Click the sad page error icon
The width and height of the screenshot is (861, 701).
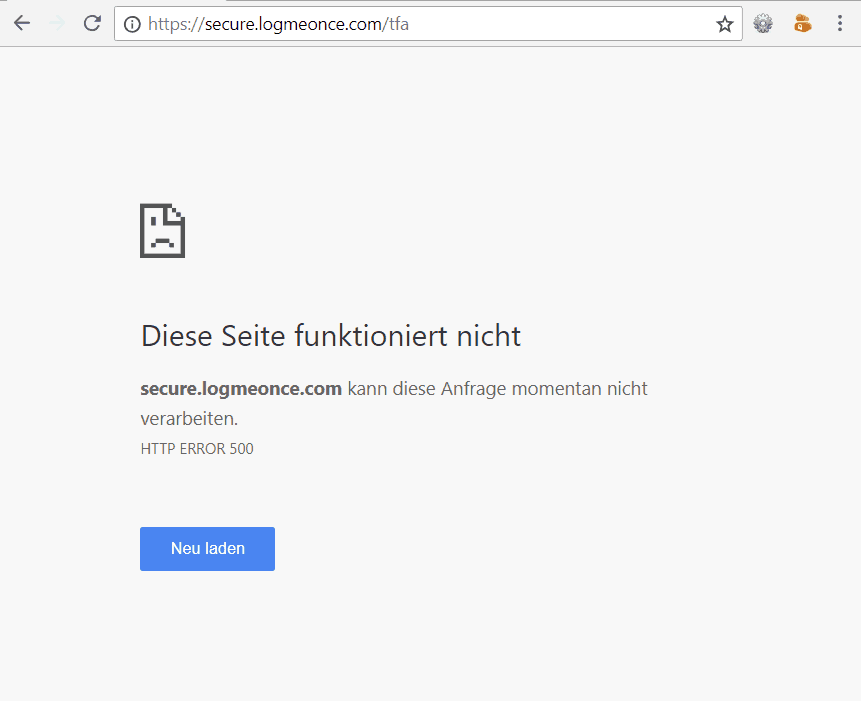[x=163, y=231]
